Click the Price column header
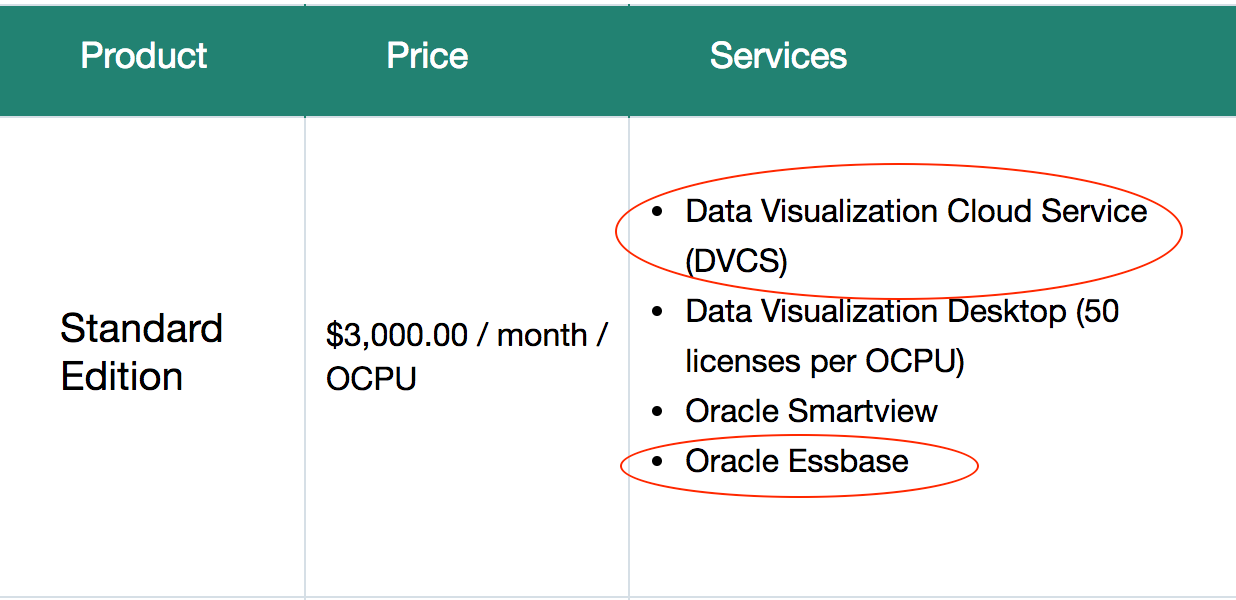Viewport: 1236px width, 600px height. click(x=427, y=56)
